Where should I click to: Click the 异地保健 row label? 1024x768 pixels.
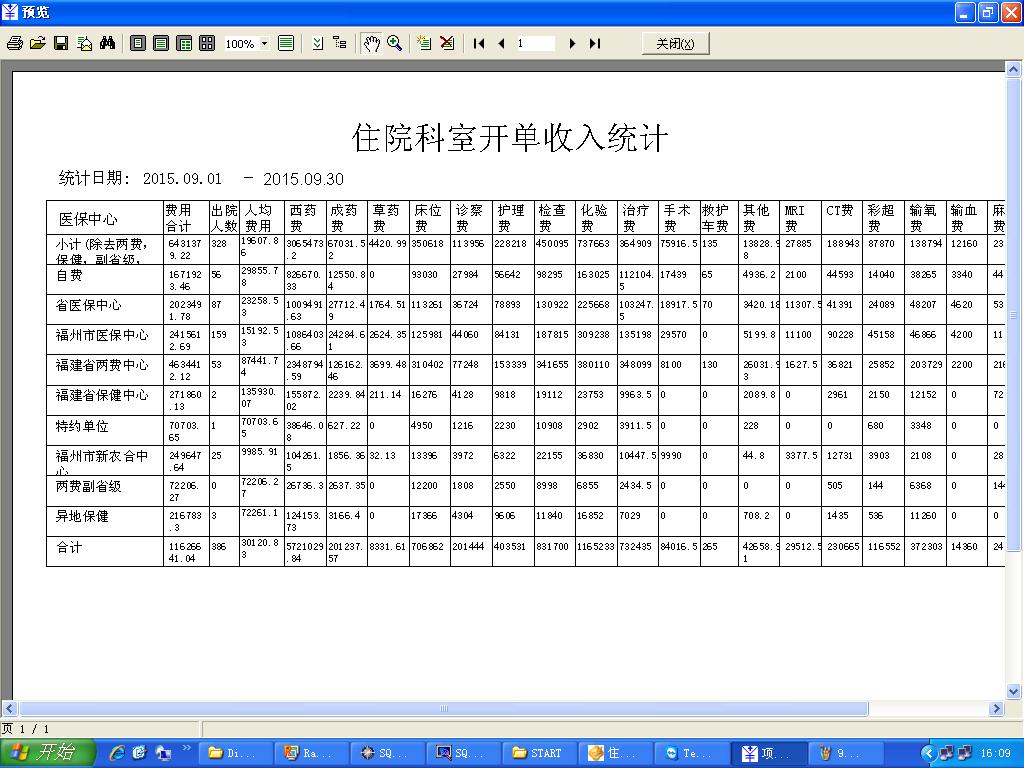(82, 516)
